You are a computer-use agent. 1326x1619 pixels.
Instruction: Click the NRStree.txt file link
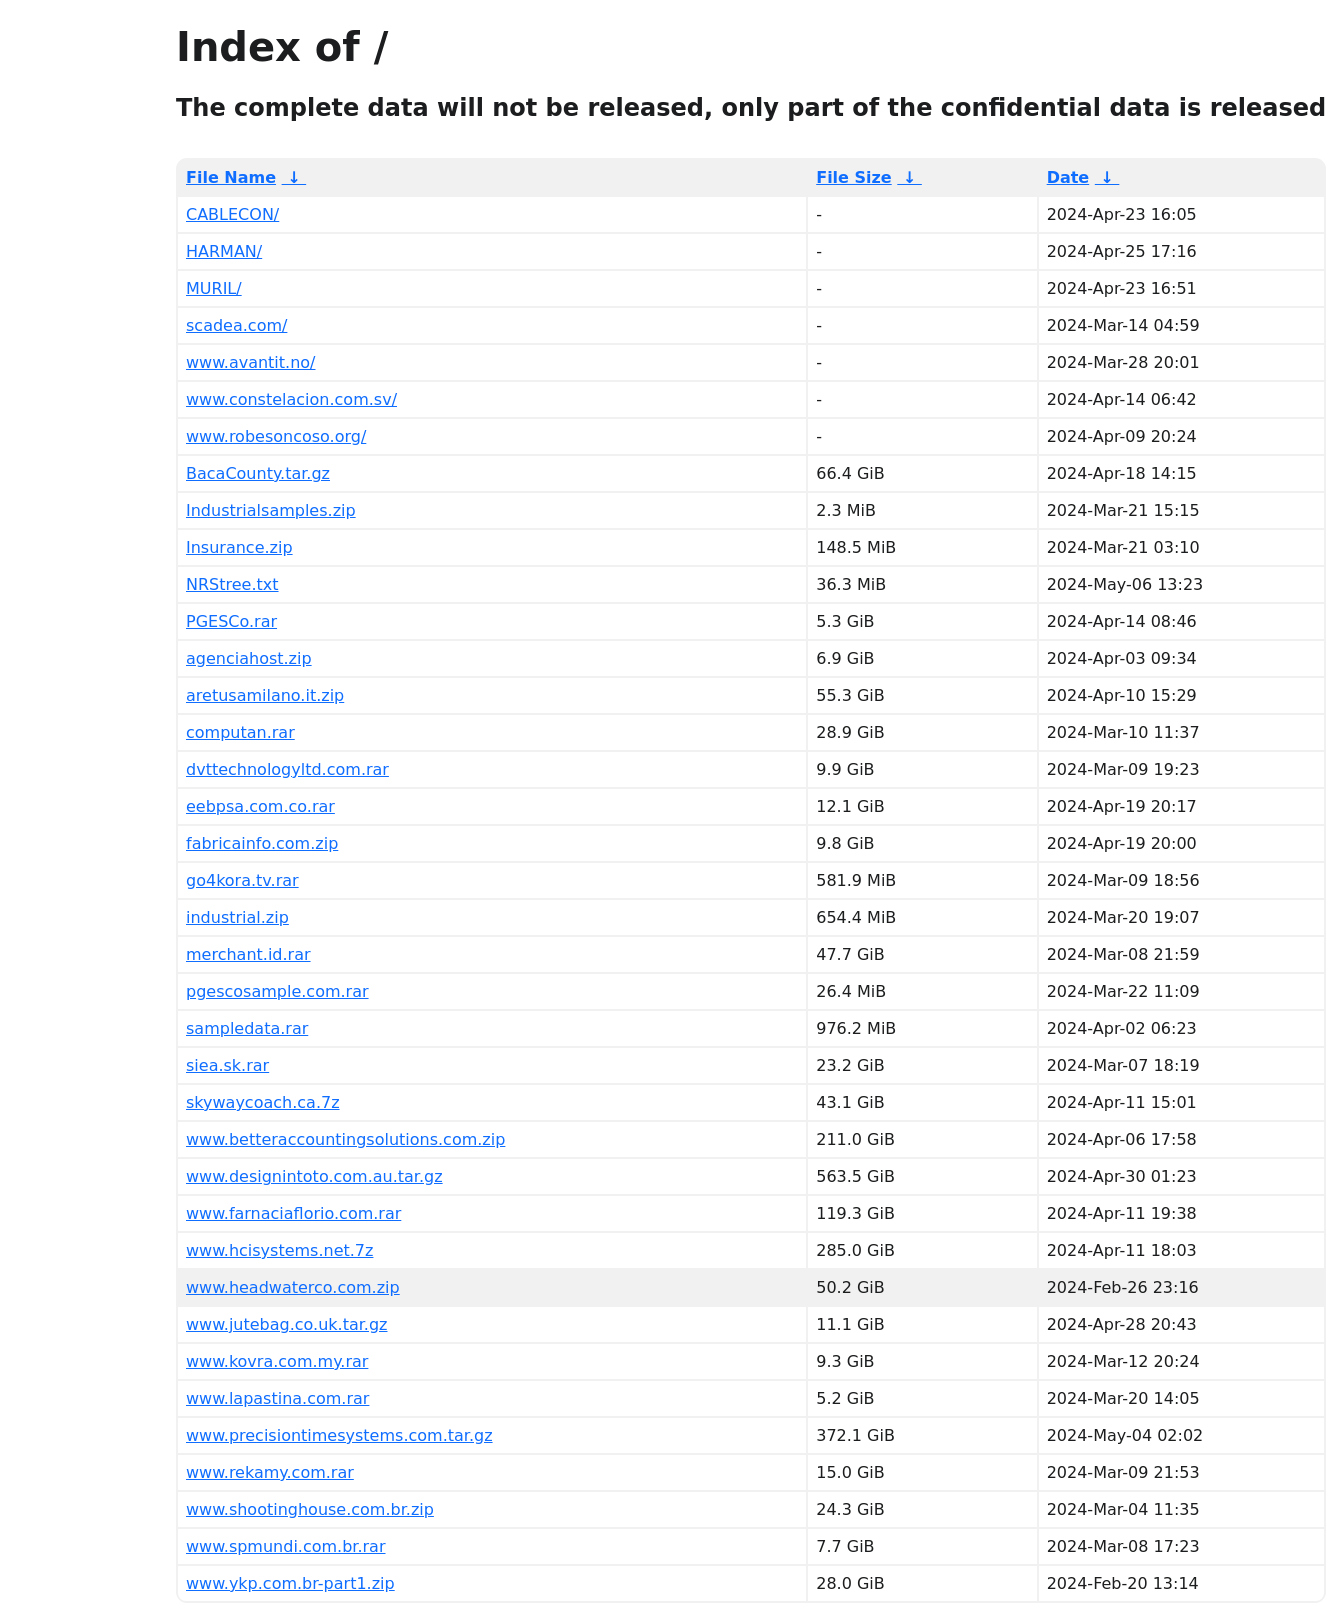232,585
